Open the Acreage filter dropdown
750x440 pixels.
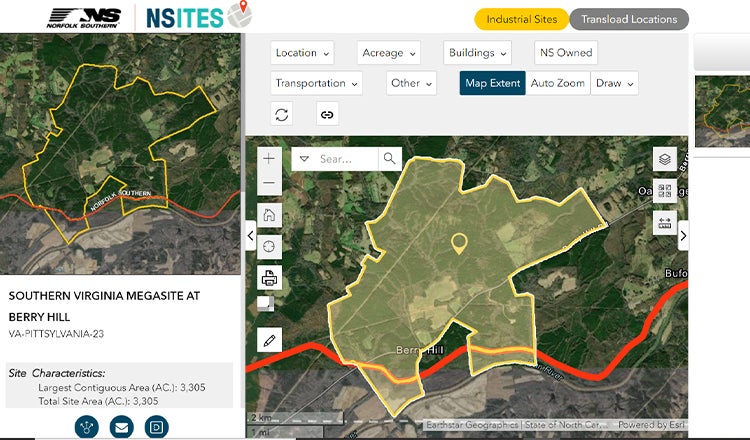click(x=388, y=53)
